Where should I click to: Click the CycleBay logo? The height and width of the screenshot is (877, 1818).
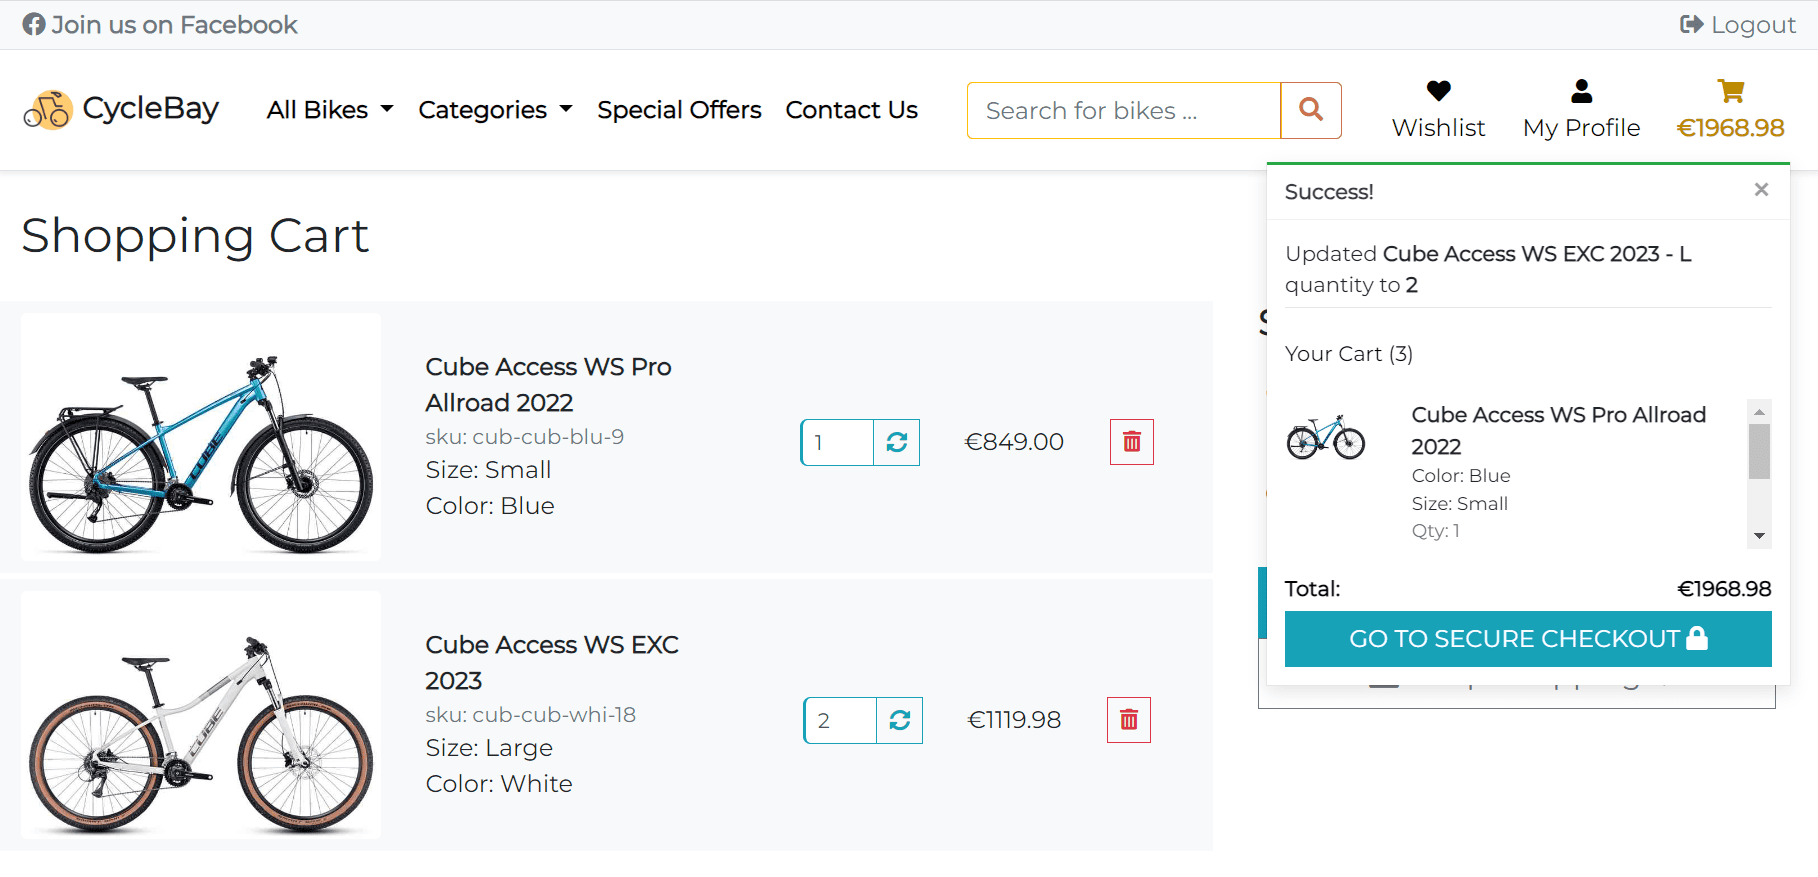(x=121, y=109)
